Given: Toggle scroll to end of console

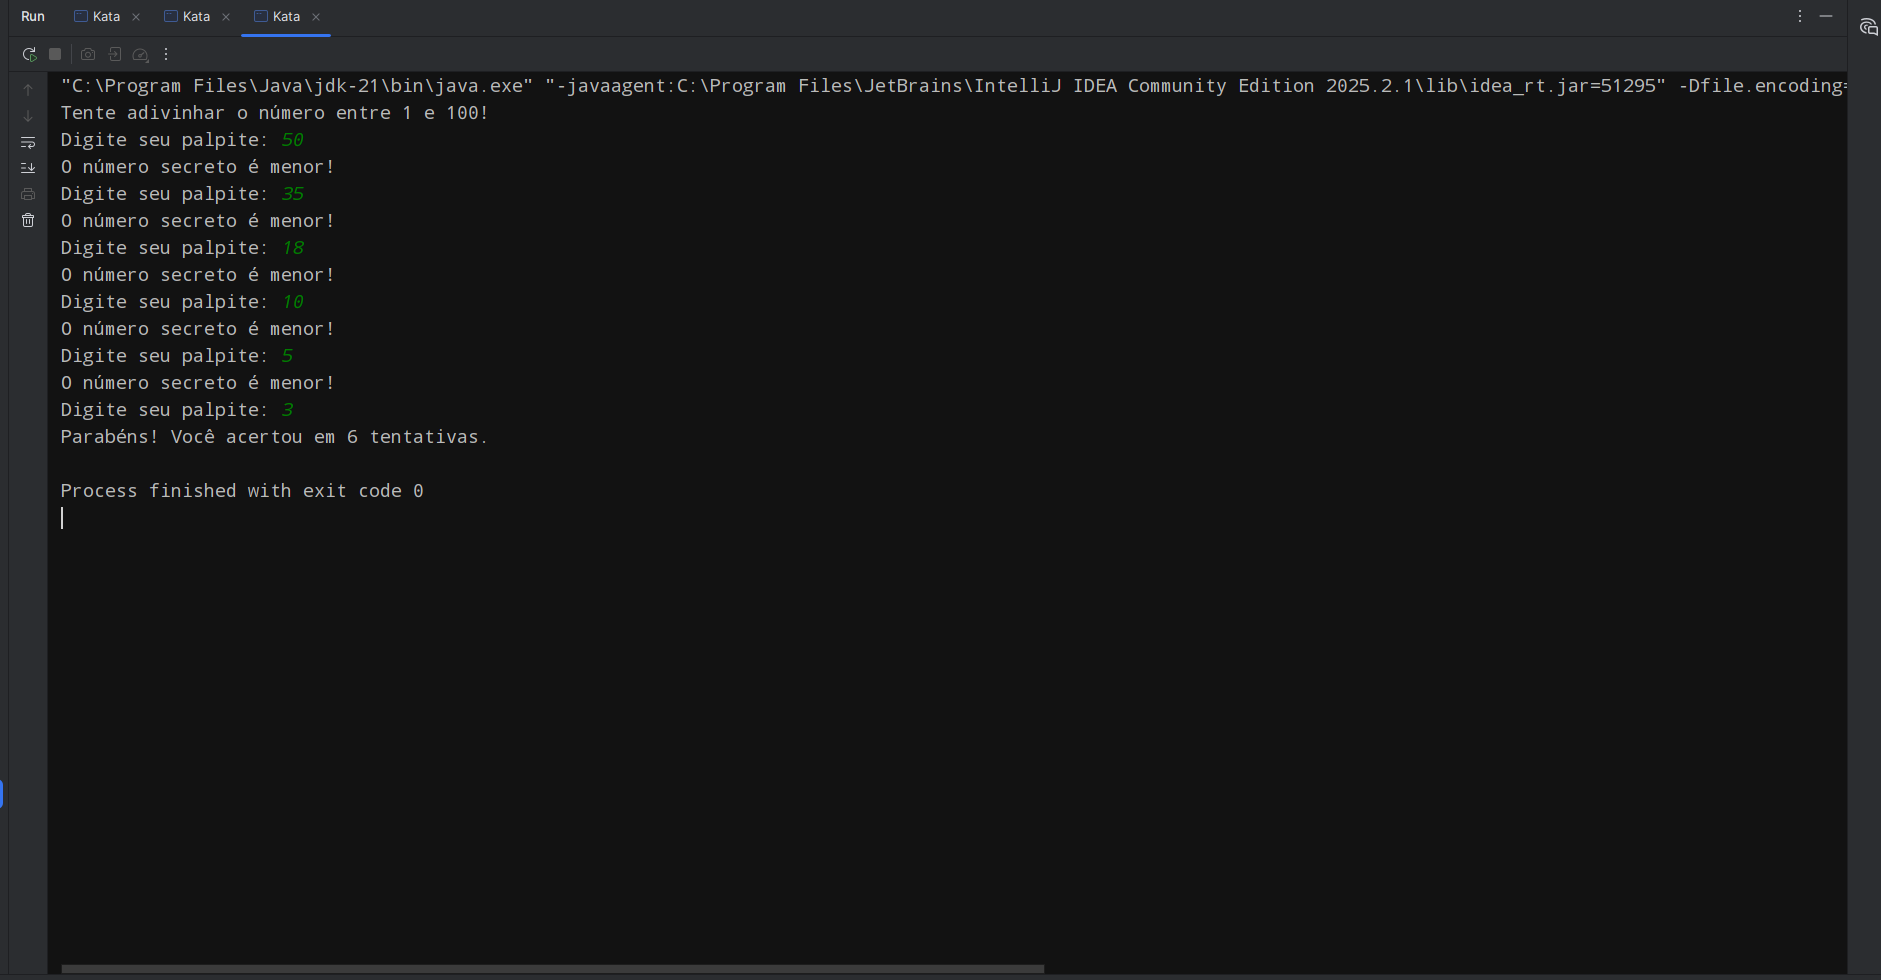Looking at the screenshot, I should [28, 168].
